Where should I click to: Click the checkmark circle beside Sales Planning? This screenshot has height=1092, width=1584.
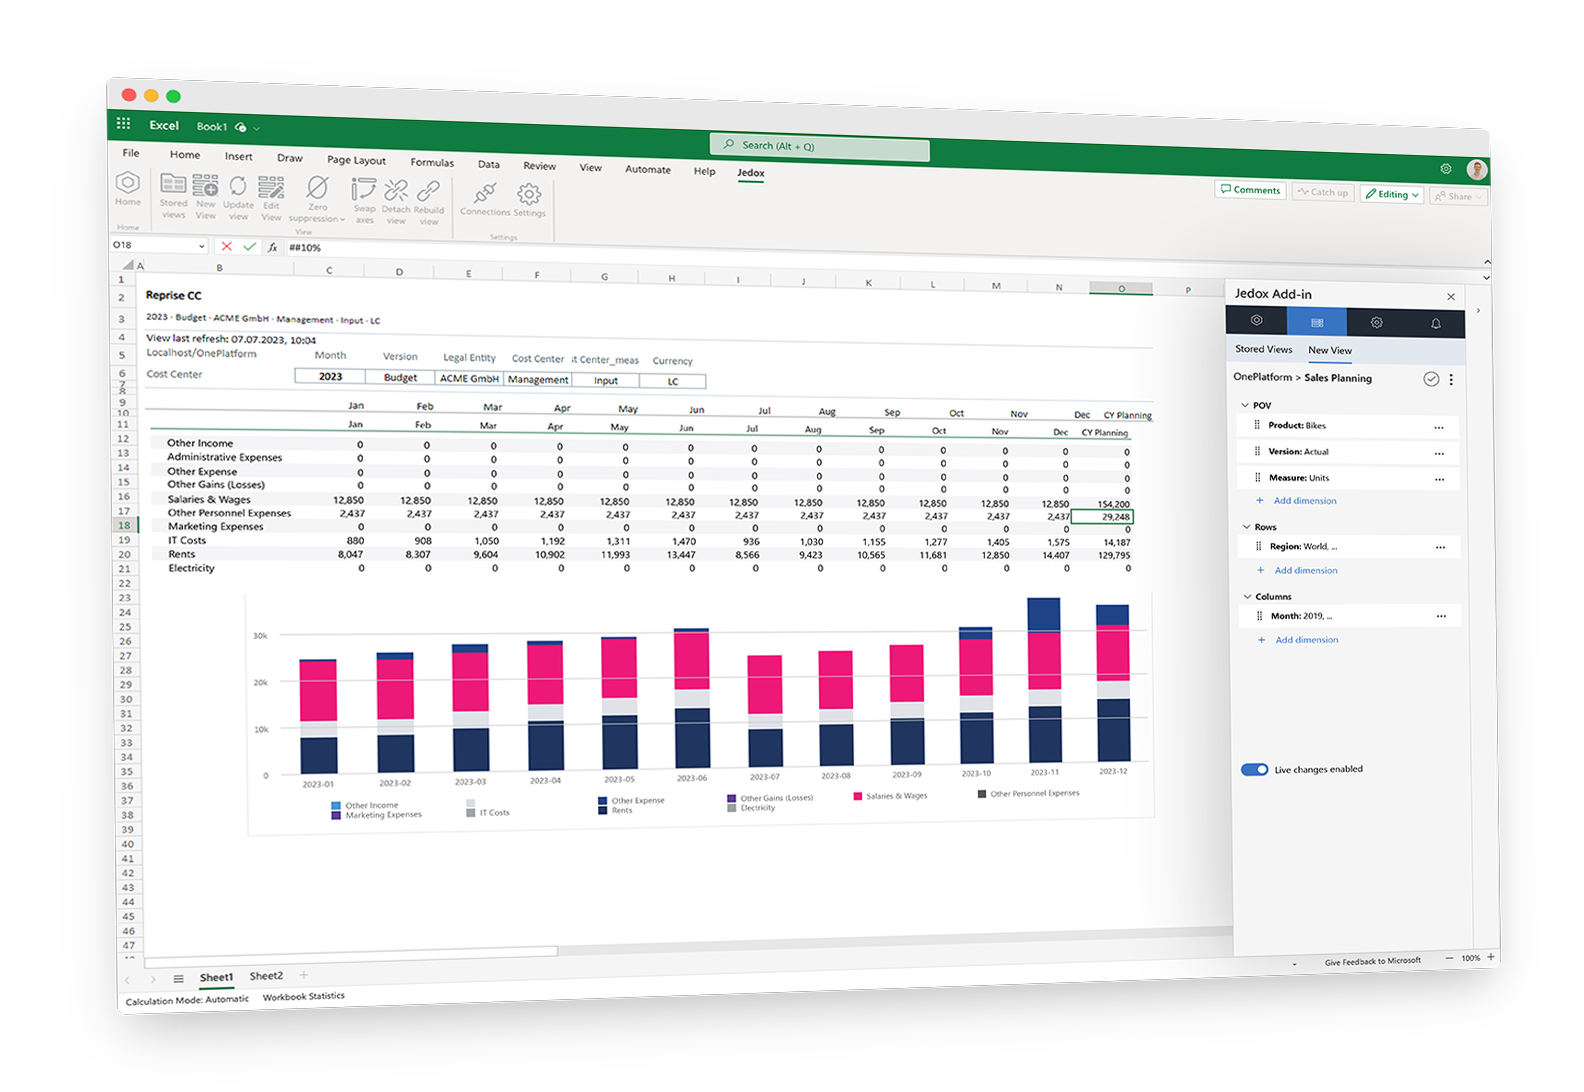coord(1431,379)
